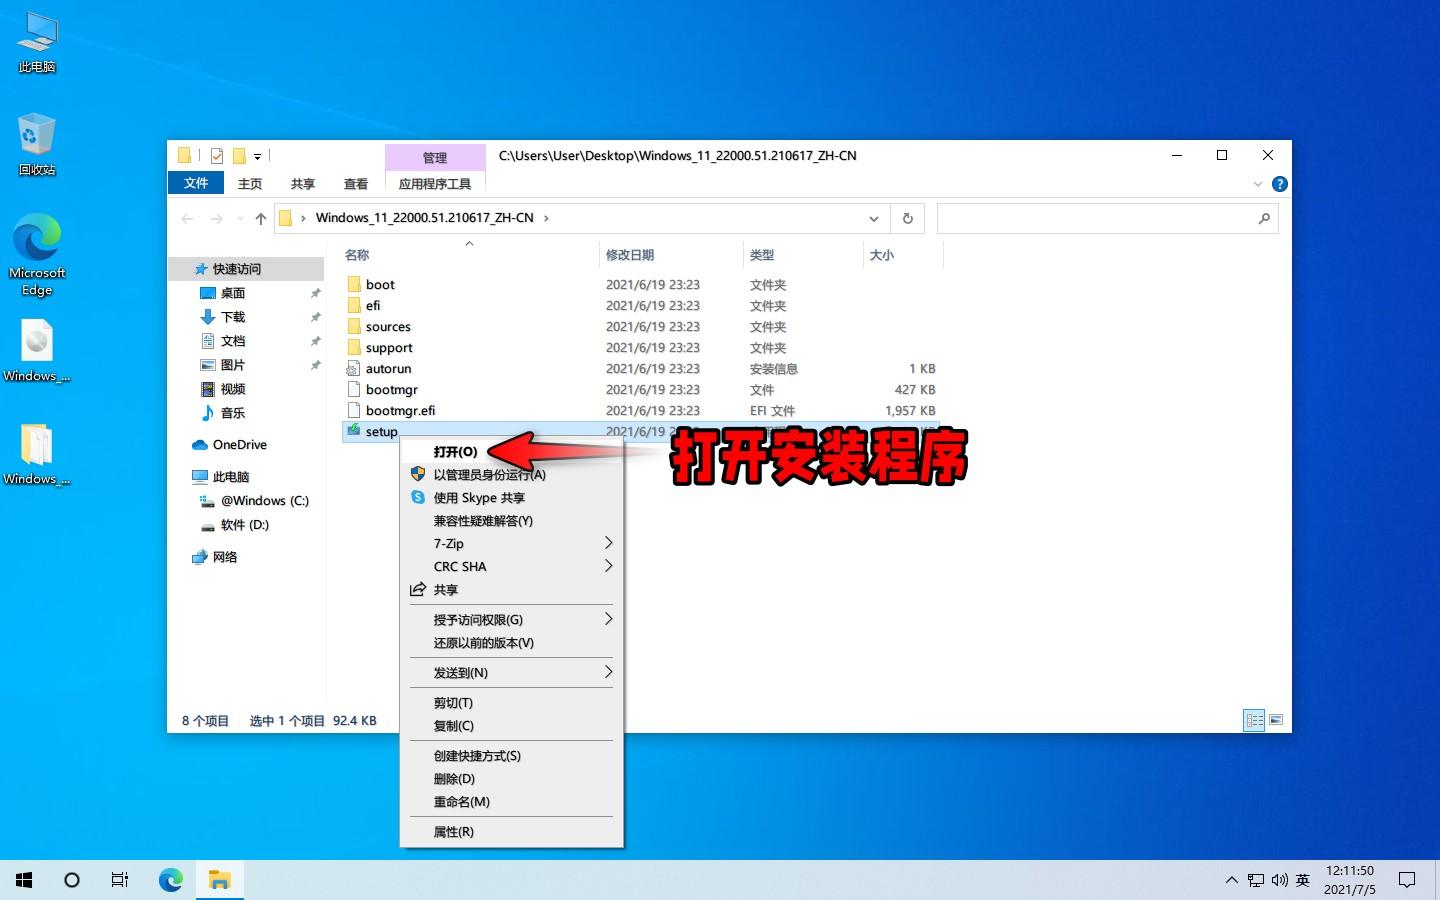The image size is (1440, 900).
Task: Click the network icon in system tray
Action: click(1256, 880)
